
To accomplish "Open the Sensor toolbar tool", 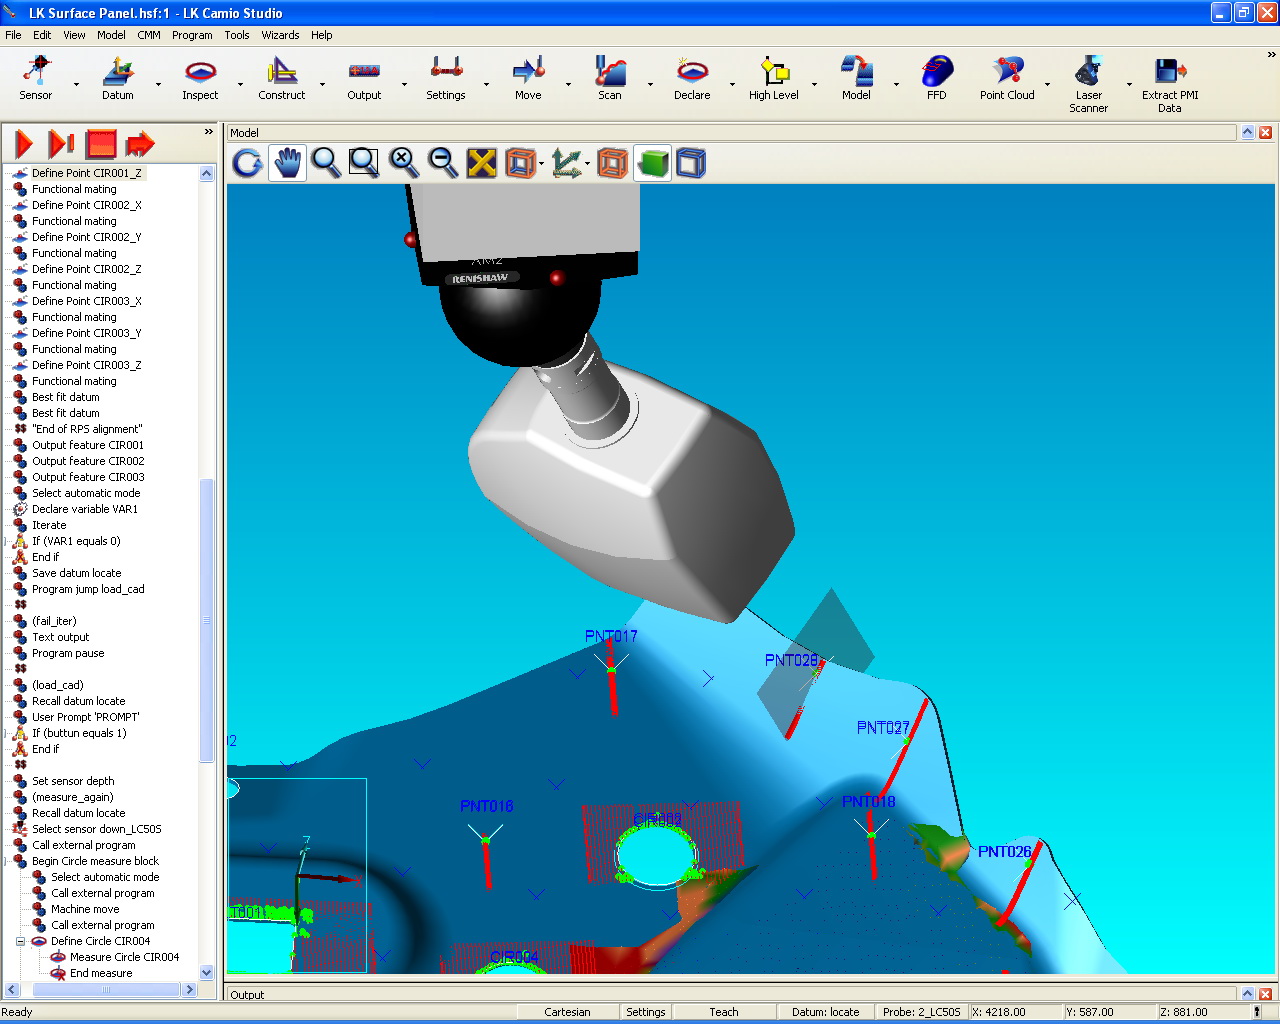I will point(36,78).
